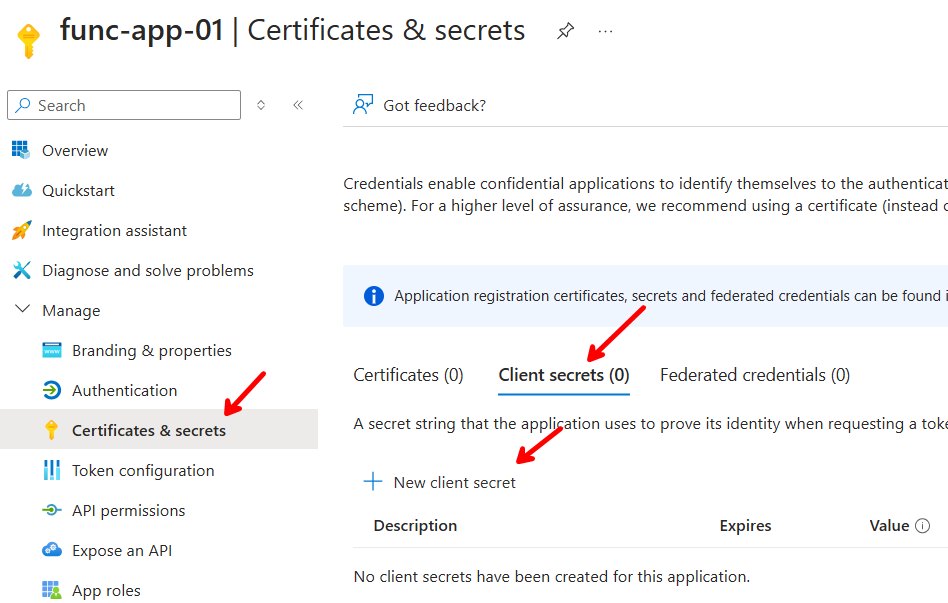Click the Authentication arrow icon
This screenshot has width=948, height=603.
[52, 390]
